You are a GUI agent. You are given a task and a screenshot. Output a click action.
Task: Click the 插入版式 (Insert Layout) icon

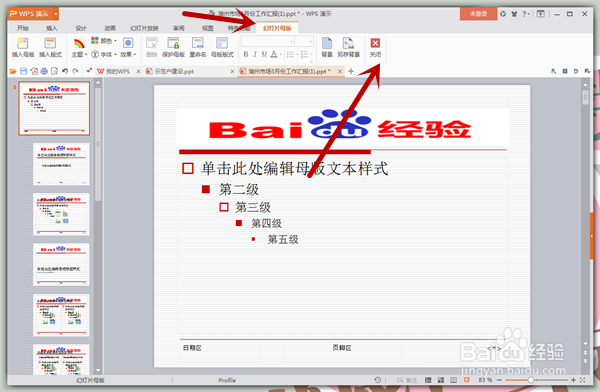(x=50, y=47)
